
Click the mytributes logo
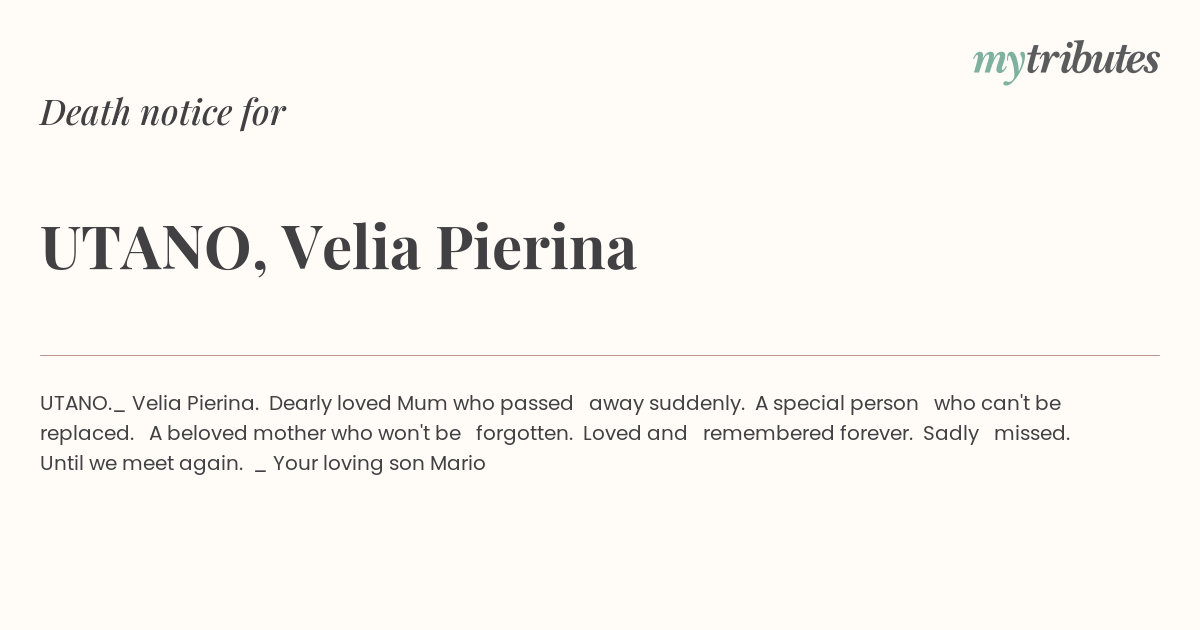pyautogui.click(x=1066, y=61)
